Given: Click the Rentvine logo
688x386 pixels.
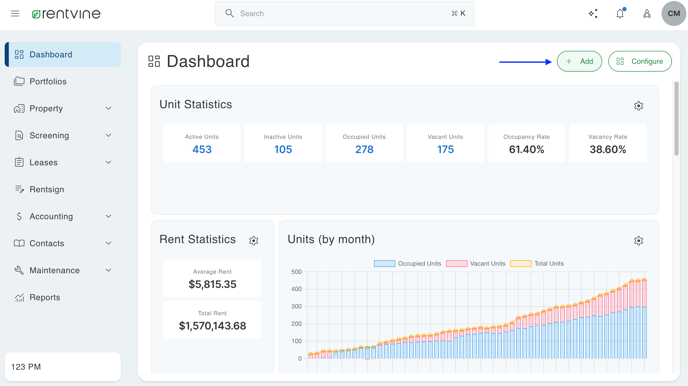Looking at the screenshot, I should tap(66, 14).
